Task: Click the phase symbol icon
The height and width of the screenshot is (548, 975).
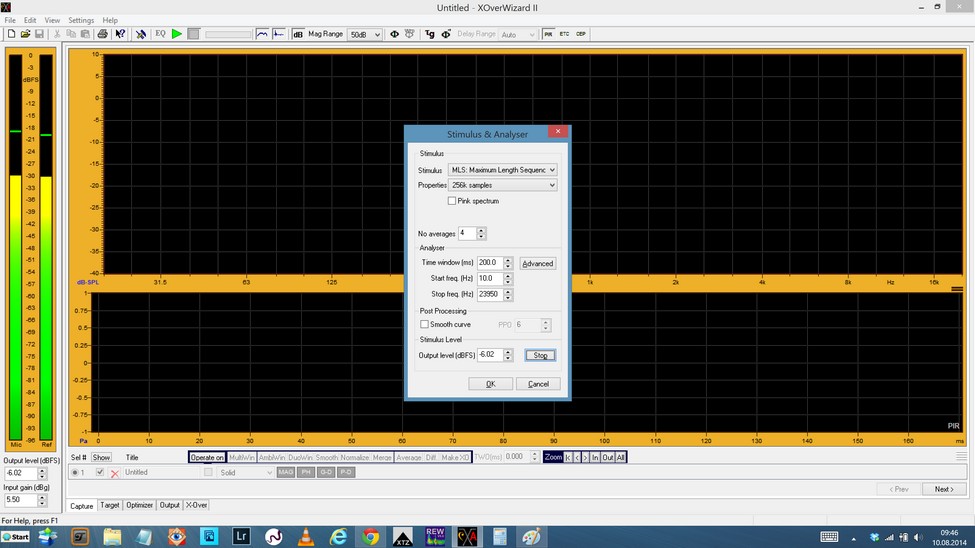Action: coord(394,34)
